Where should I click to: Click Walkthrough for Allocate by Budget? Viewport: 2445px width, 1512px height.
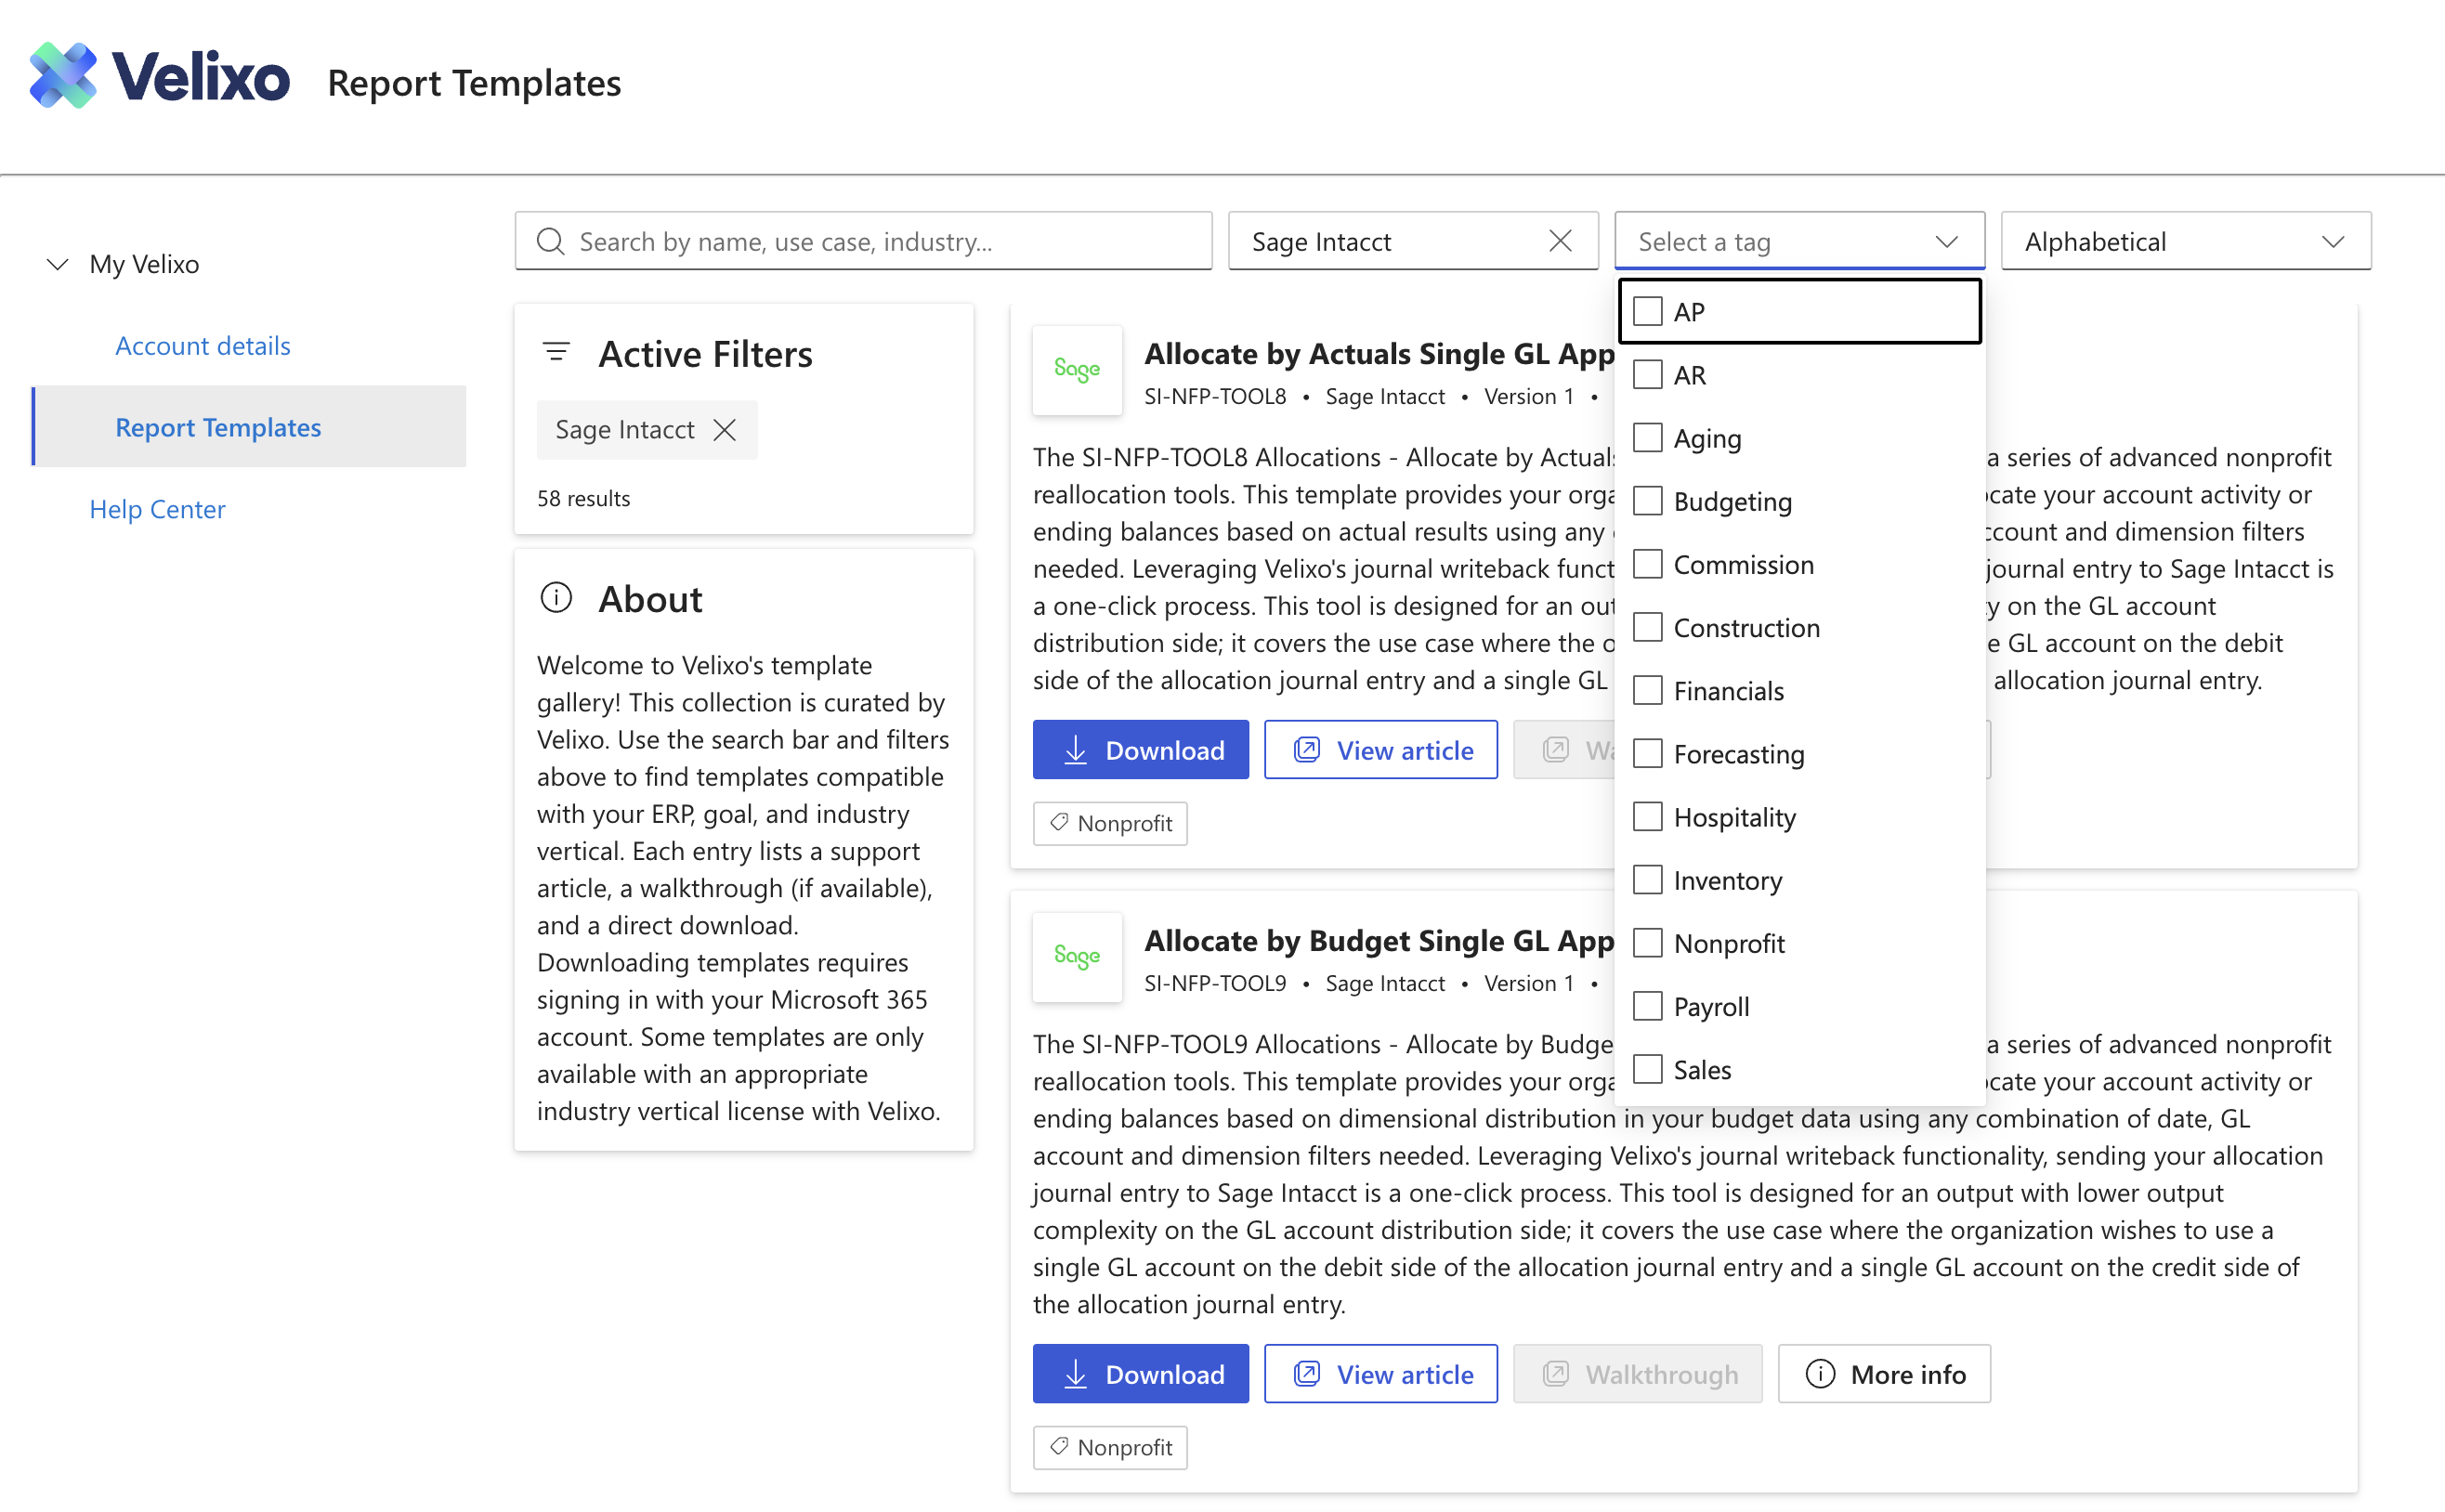pos(1637,1374)
